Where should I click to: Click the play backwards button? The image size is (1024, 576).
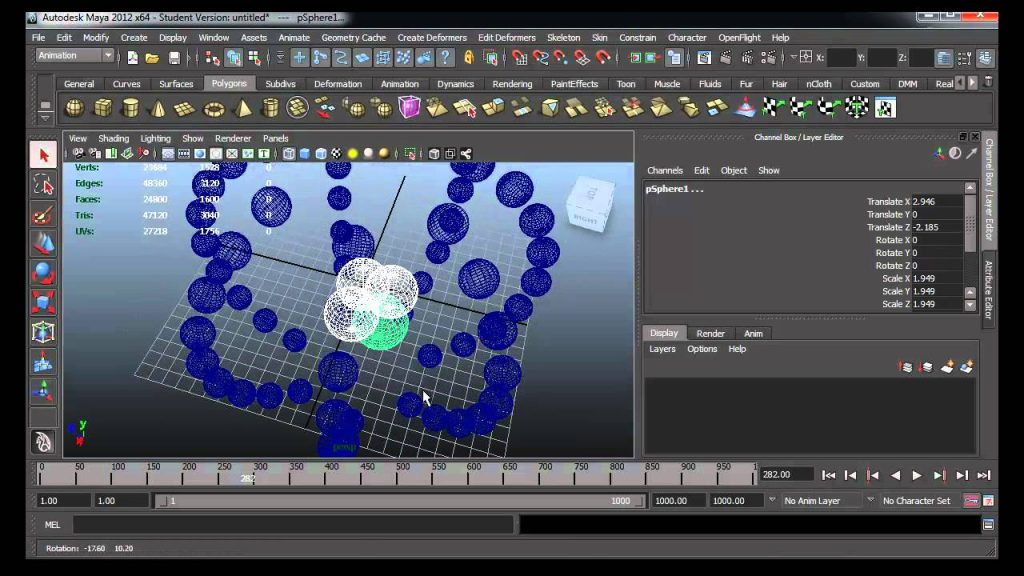895,475
